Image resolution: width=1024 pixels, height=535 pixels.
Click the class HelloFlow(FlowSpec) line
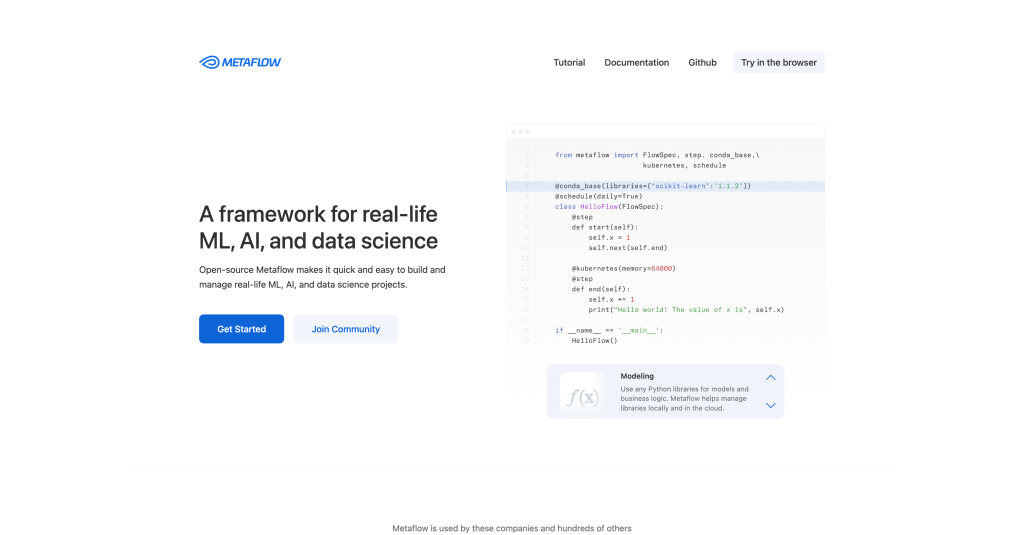pos(609,206)
